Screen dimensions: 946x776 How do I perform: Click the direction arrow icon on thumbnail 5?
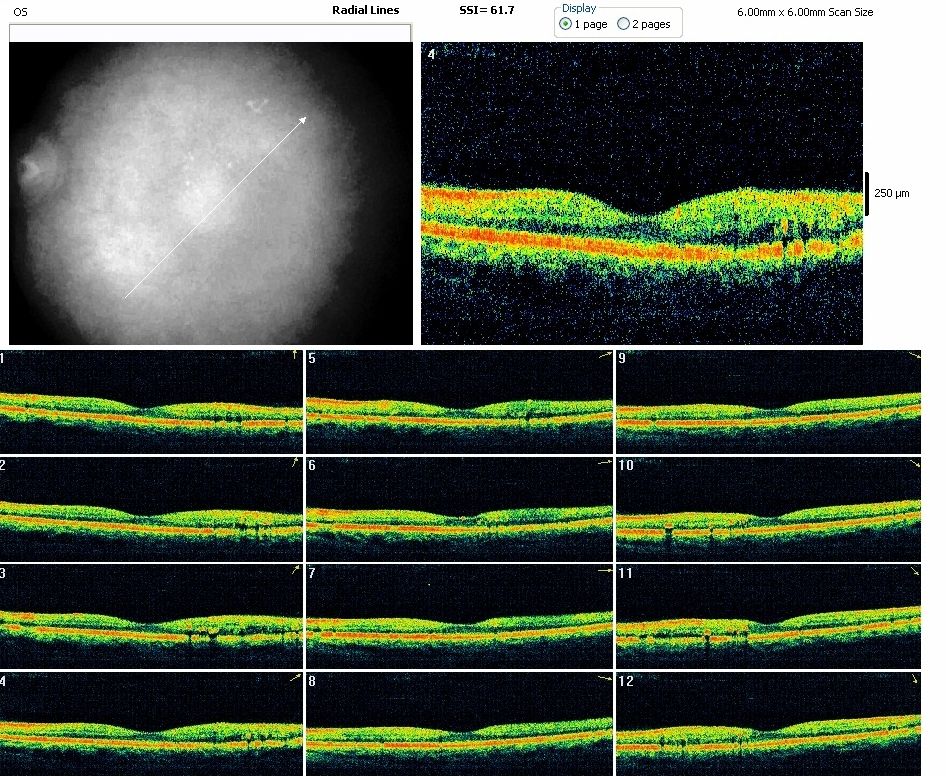(604, 355)
